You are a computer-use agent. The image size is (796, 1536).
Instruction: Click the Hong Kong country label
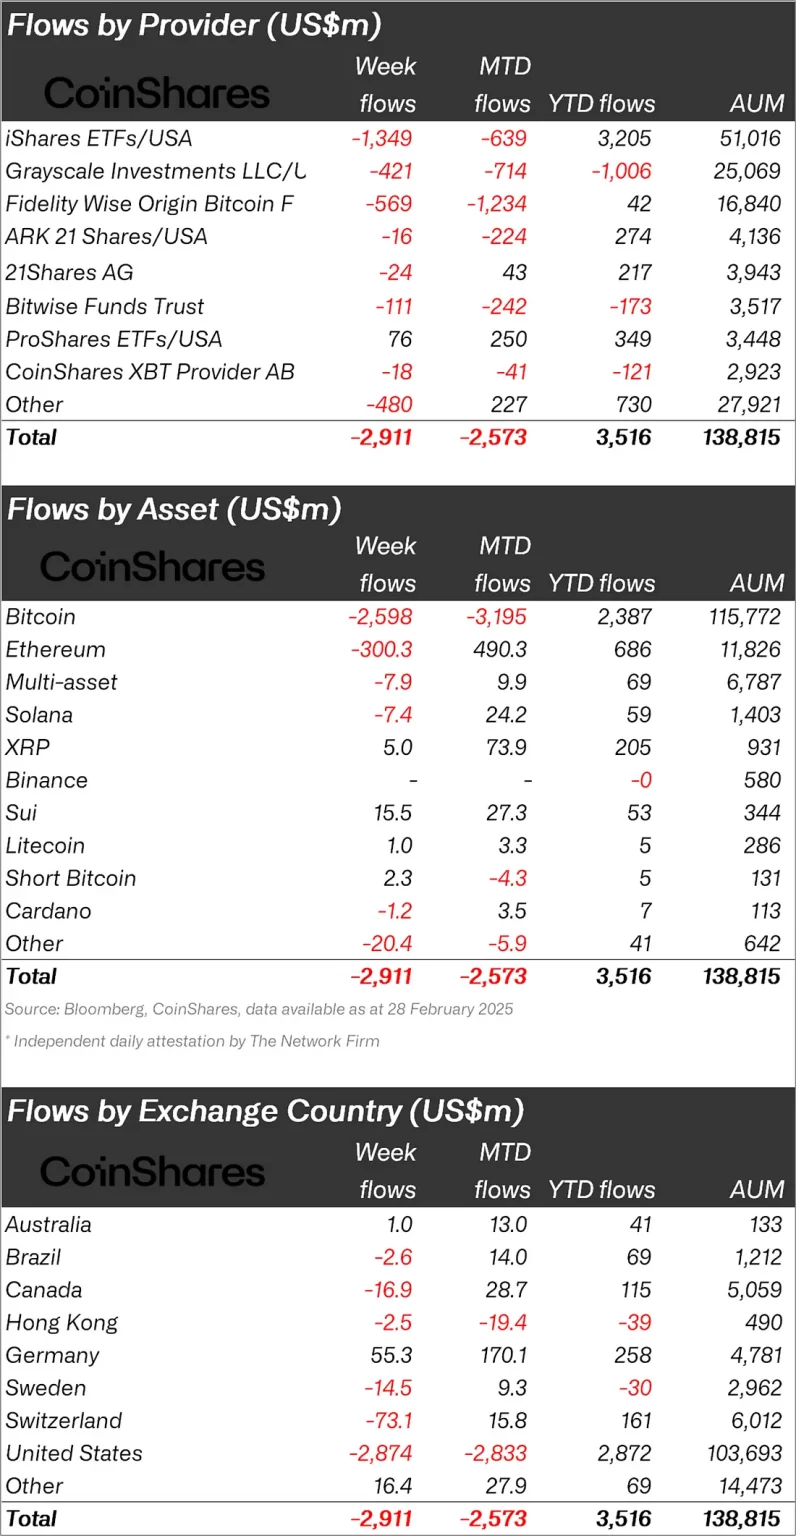click(62, 1322)
